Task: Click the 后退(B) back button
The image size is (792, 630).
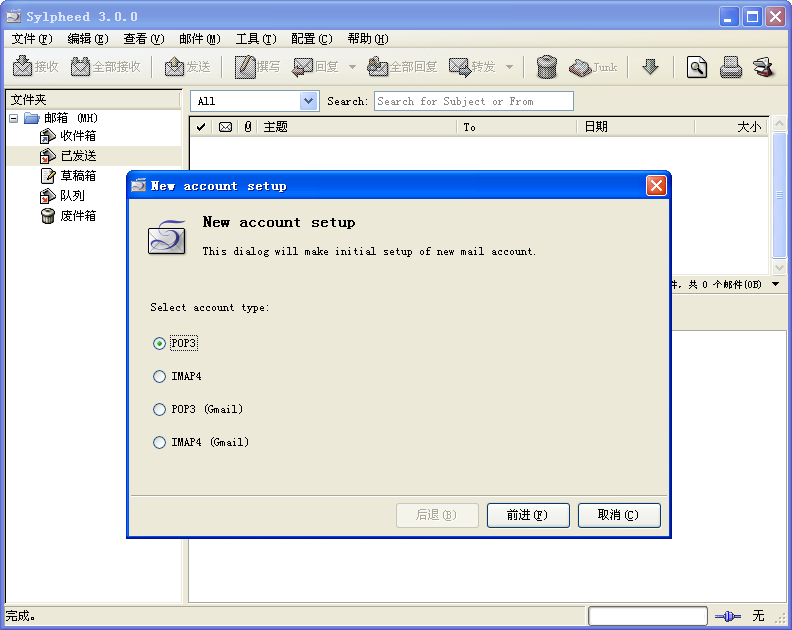Action: click(x=437, y=515)
